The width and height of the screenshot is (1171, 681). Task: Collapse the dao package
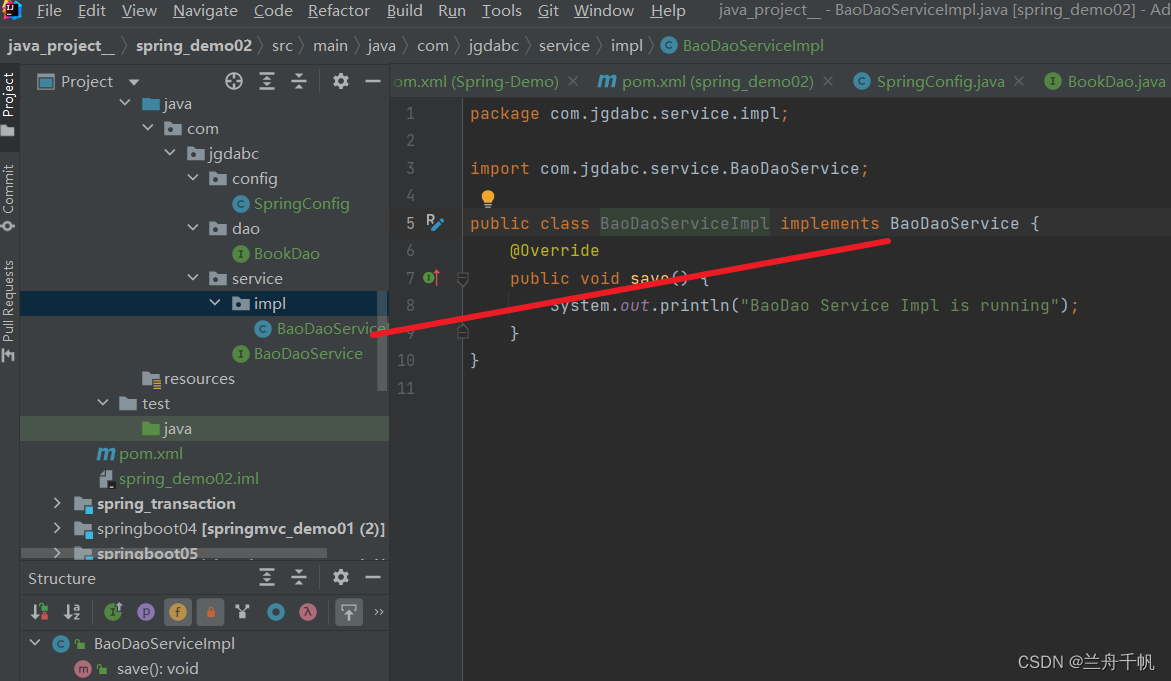click(193, 228)
